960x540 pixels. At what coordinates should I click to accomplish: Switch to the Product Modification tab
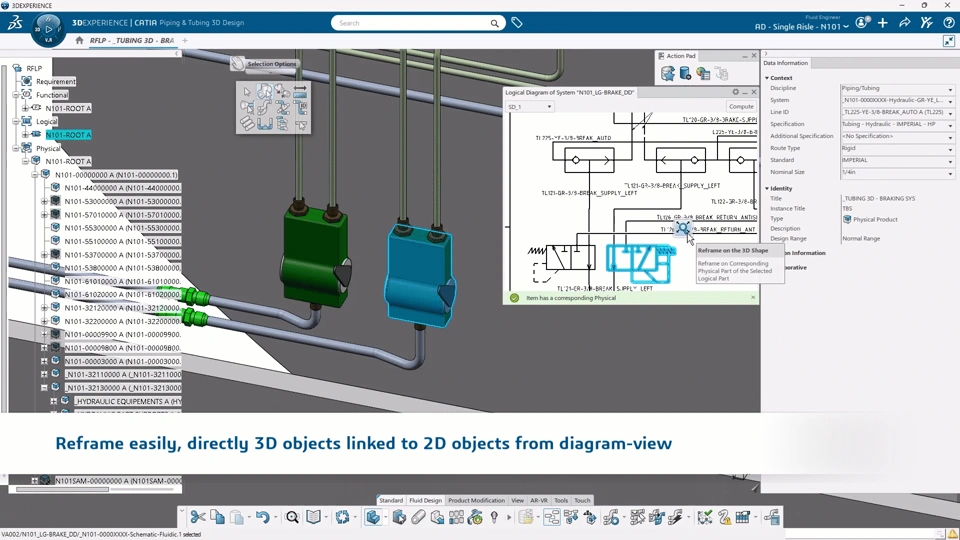pyautogui.click(x=476, y=500)
